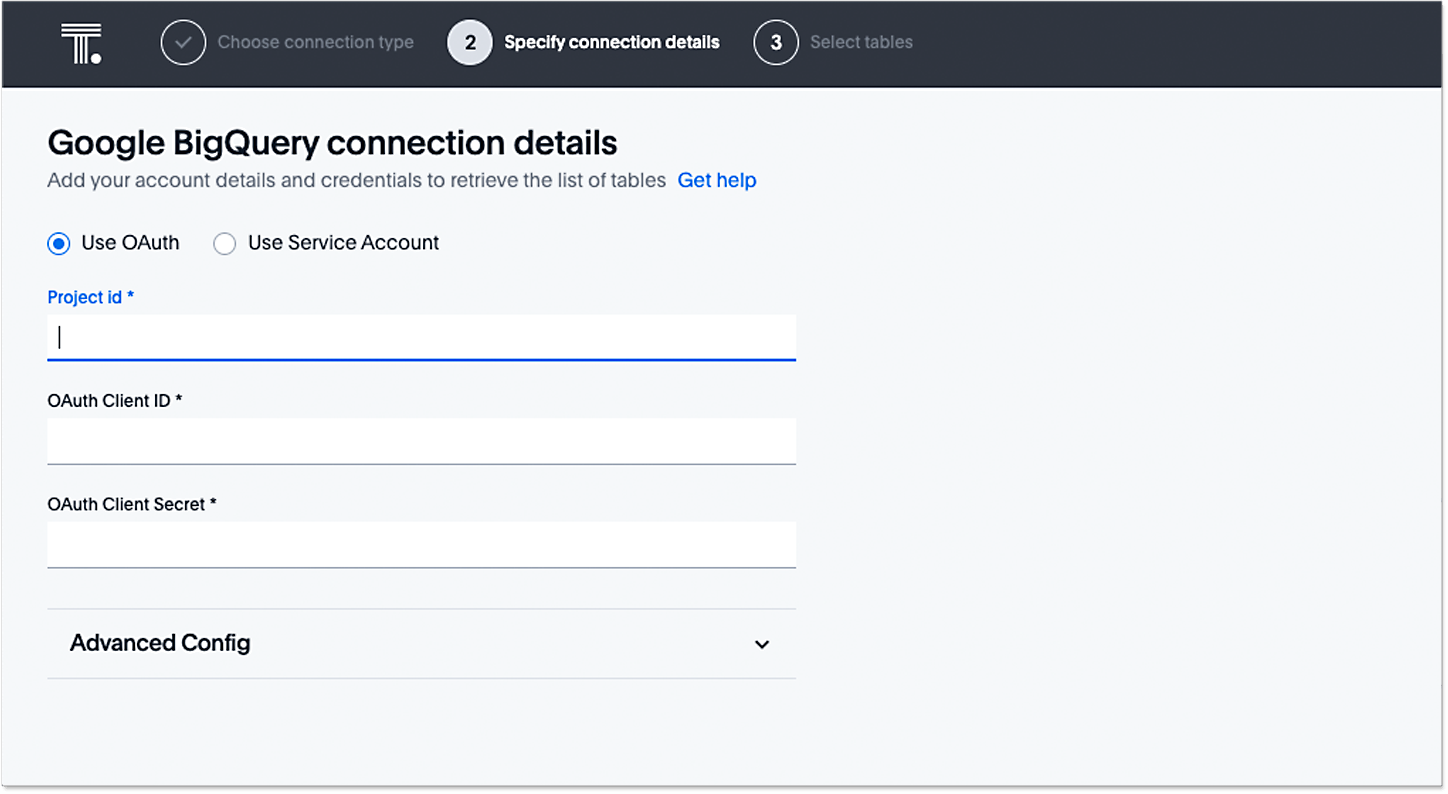
Task: Select the Specify connection details step label
Action: tap(611, 43)
